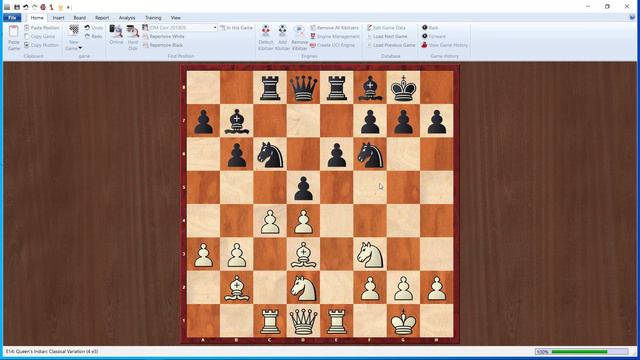Click Remove All Kibitzers
The height and width of the screenshot is (360, 640).
(335, 28)
